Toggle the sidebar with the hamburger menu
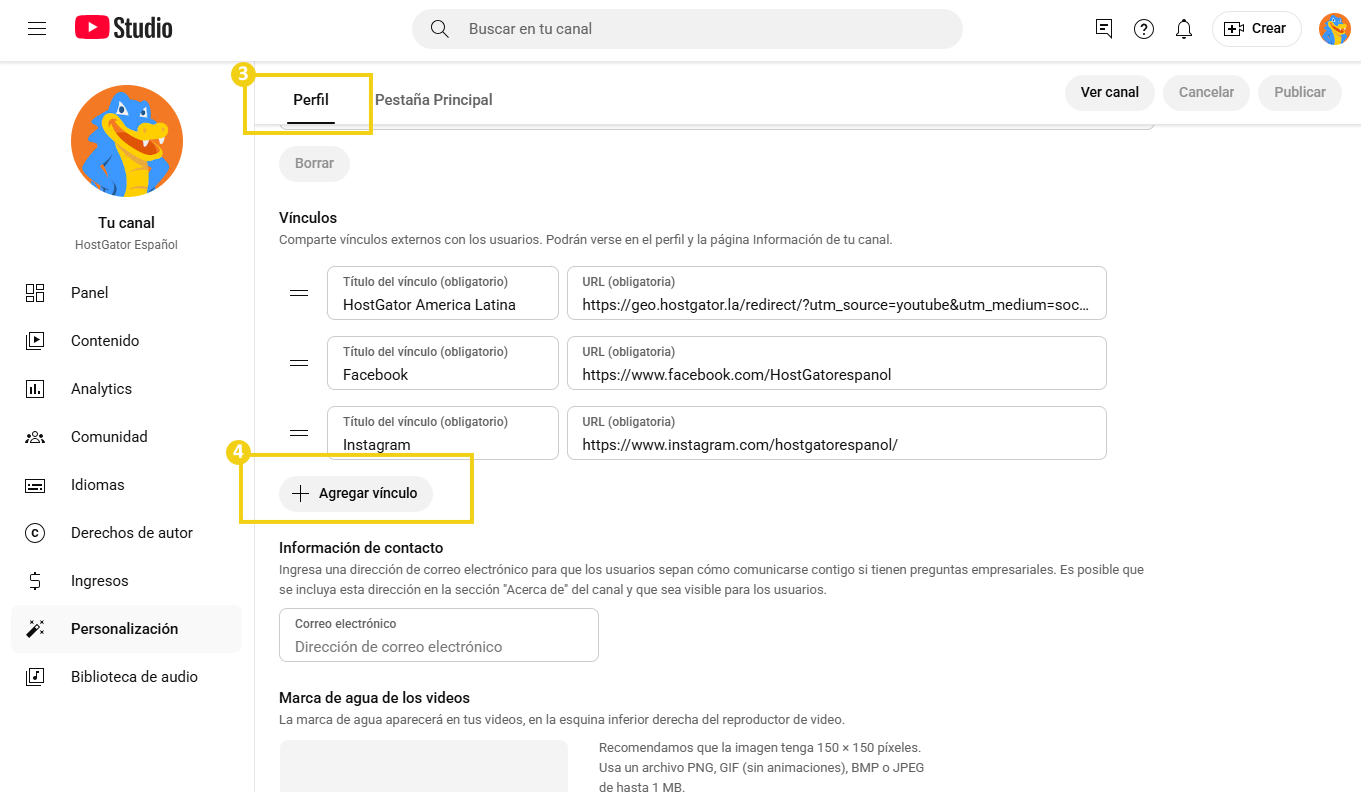 click(37, 28)
